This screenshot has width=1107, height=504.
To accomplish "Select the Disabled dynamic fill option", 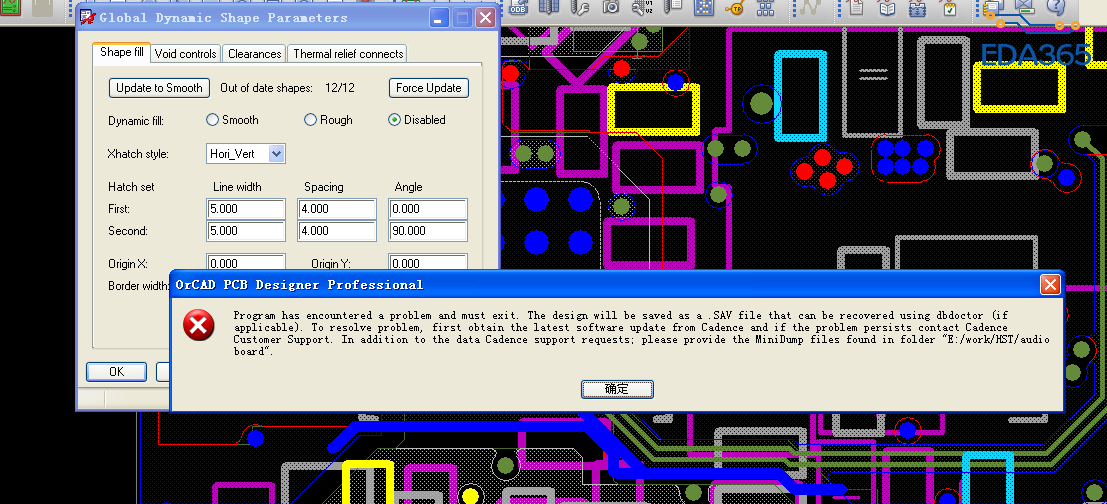I will pyautogui.click(x=395, y=120).
